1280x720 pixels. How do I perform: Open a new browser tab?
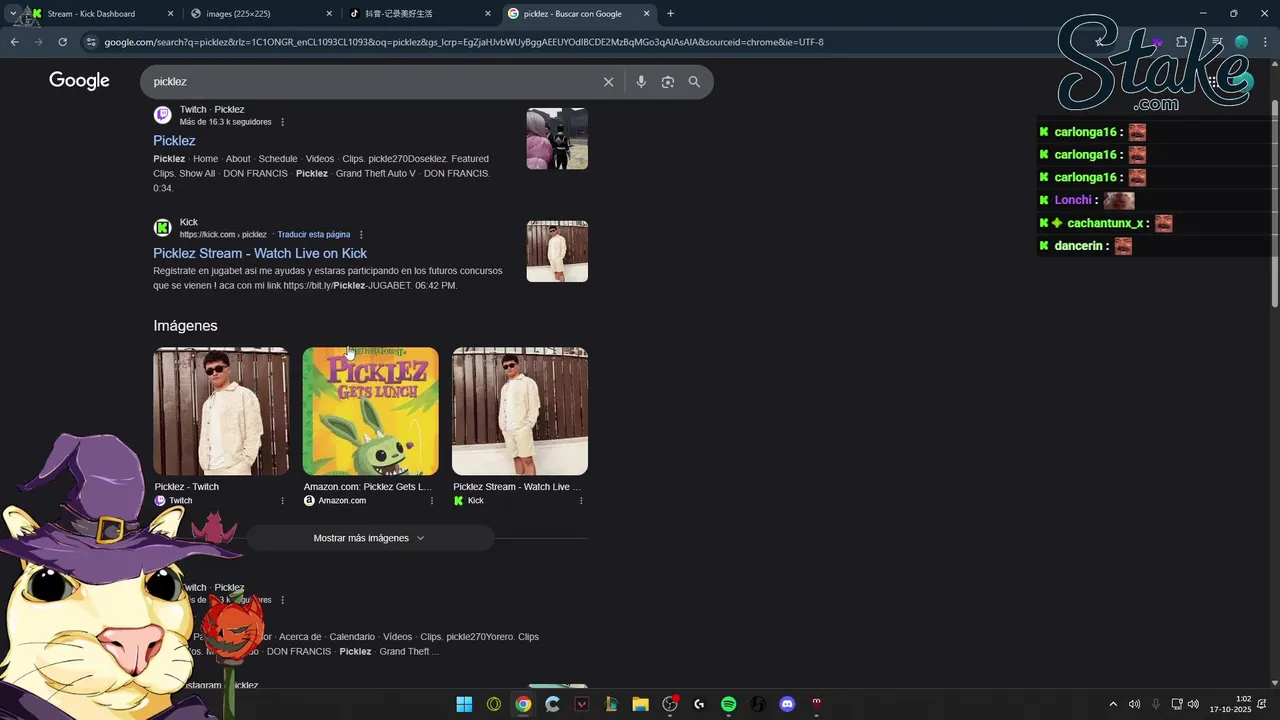click(670, 14)
